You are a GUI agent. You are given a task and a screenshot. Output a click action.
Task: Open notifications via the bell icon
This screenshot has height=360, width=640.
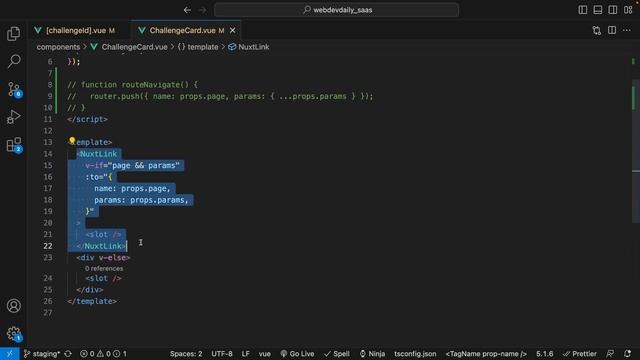click(x=627, y=353)
